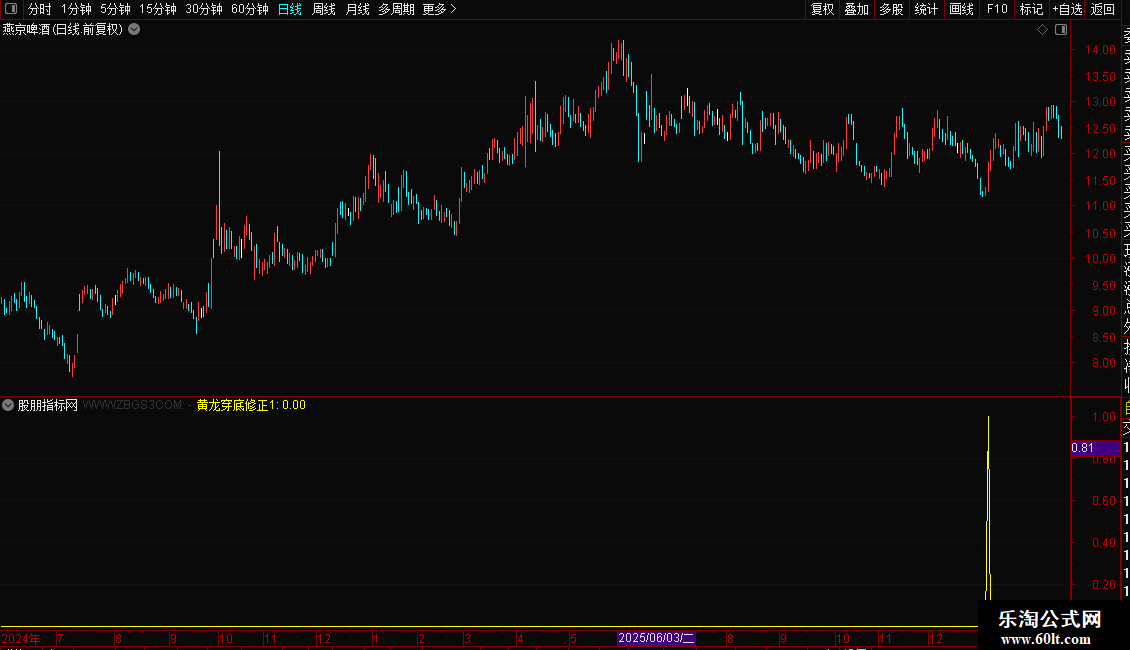Switch to 月线 monthly chart

pyautogui.click(x=357, y=9)
